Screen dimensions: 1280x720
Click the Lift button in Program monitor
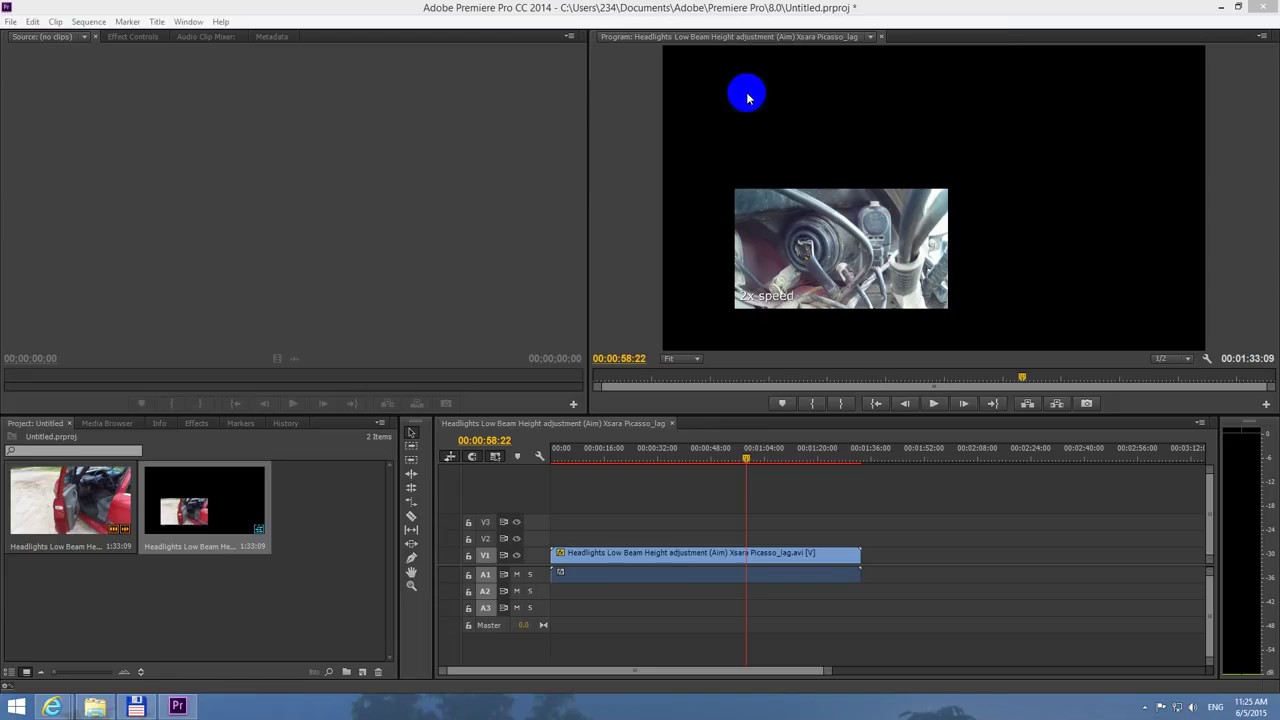(x=1027, y=403)
